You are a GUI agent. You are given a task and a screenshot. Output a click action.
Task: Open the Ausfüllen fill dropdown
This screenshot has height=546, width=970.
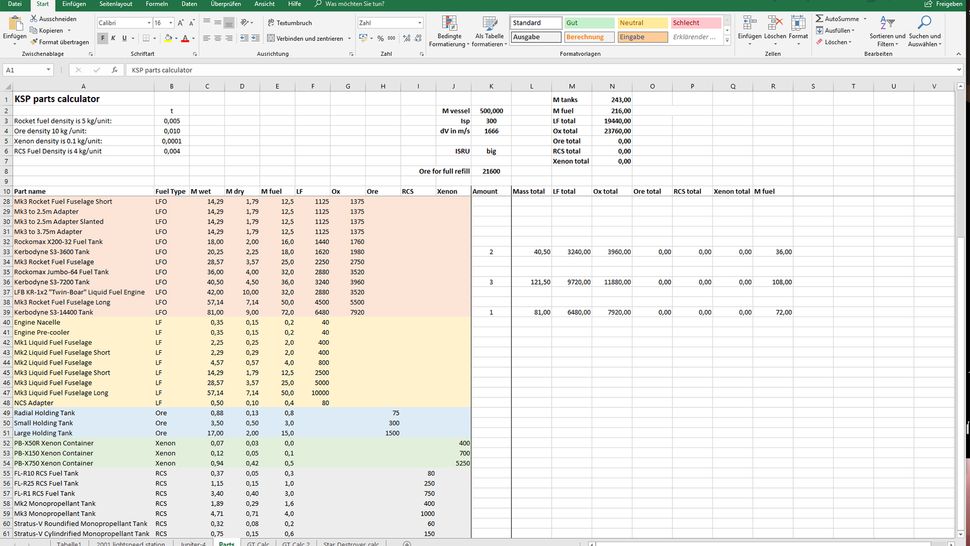click(833, 30)
